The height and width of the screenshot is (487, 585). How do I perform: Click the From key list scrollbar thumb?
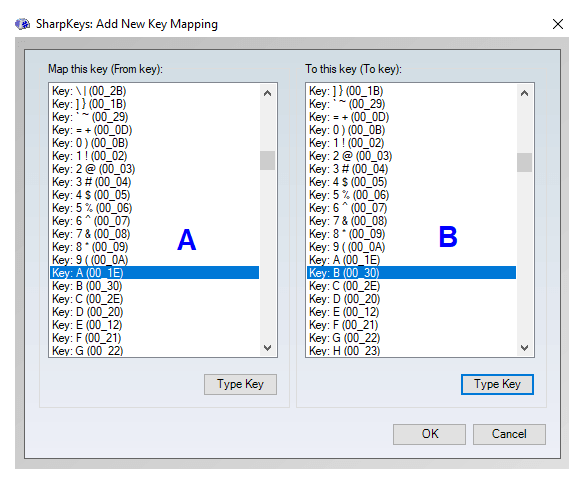pos(267,160)
